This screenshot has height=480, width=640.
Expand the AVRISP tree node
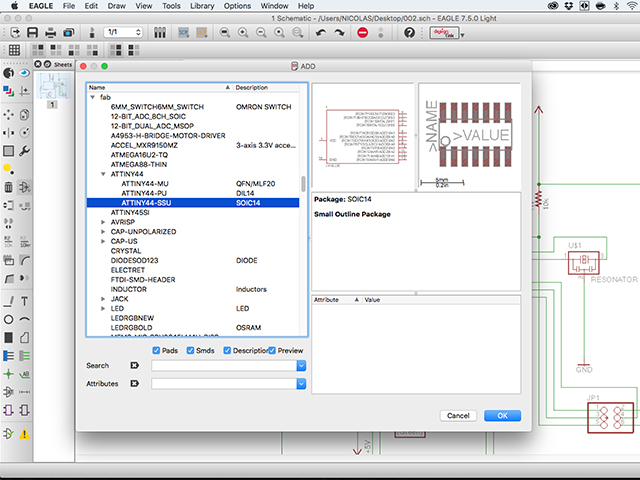coord(103,222)
